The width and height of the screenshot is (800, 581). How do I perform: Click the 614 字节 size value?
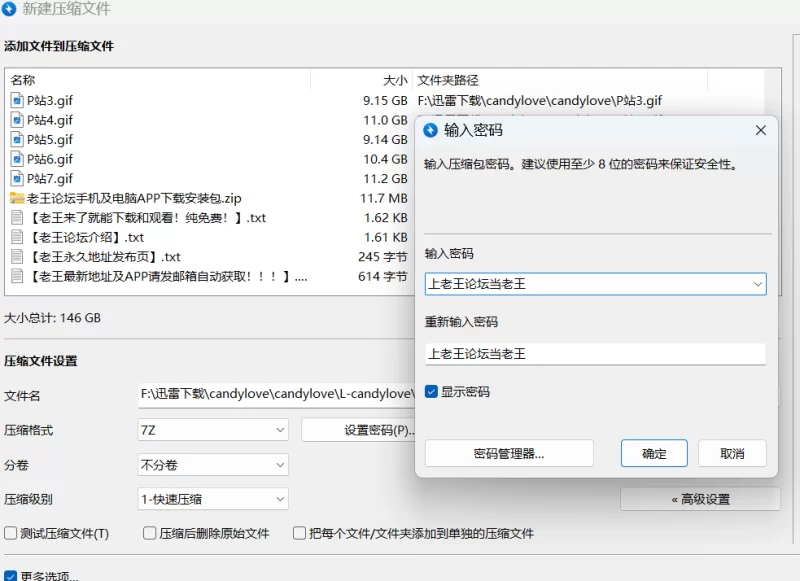coord(383,276)
